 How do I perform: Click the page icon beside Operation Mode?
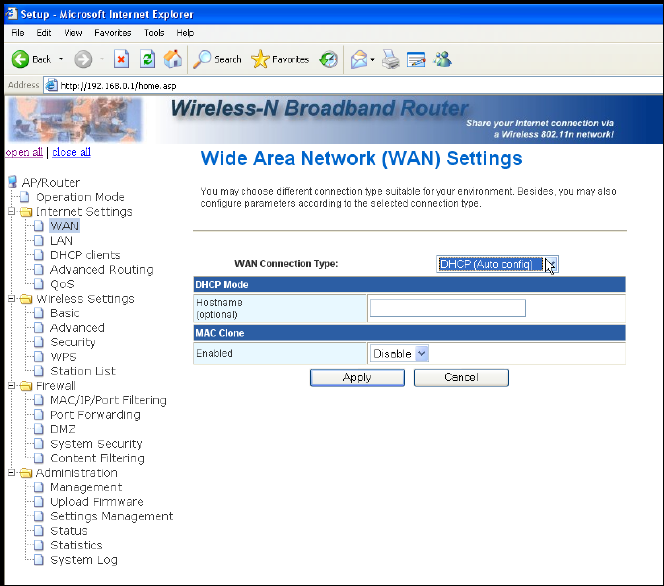point(25,197)
